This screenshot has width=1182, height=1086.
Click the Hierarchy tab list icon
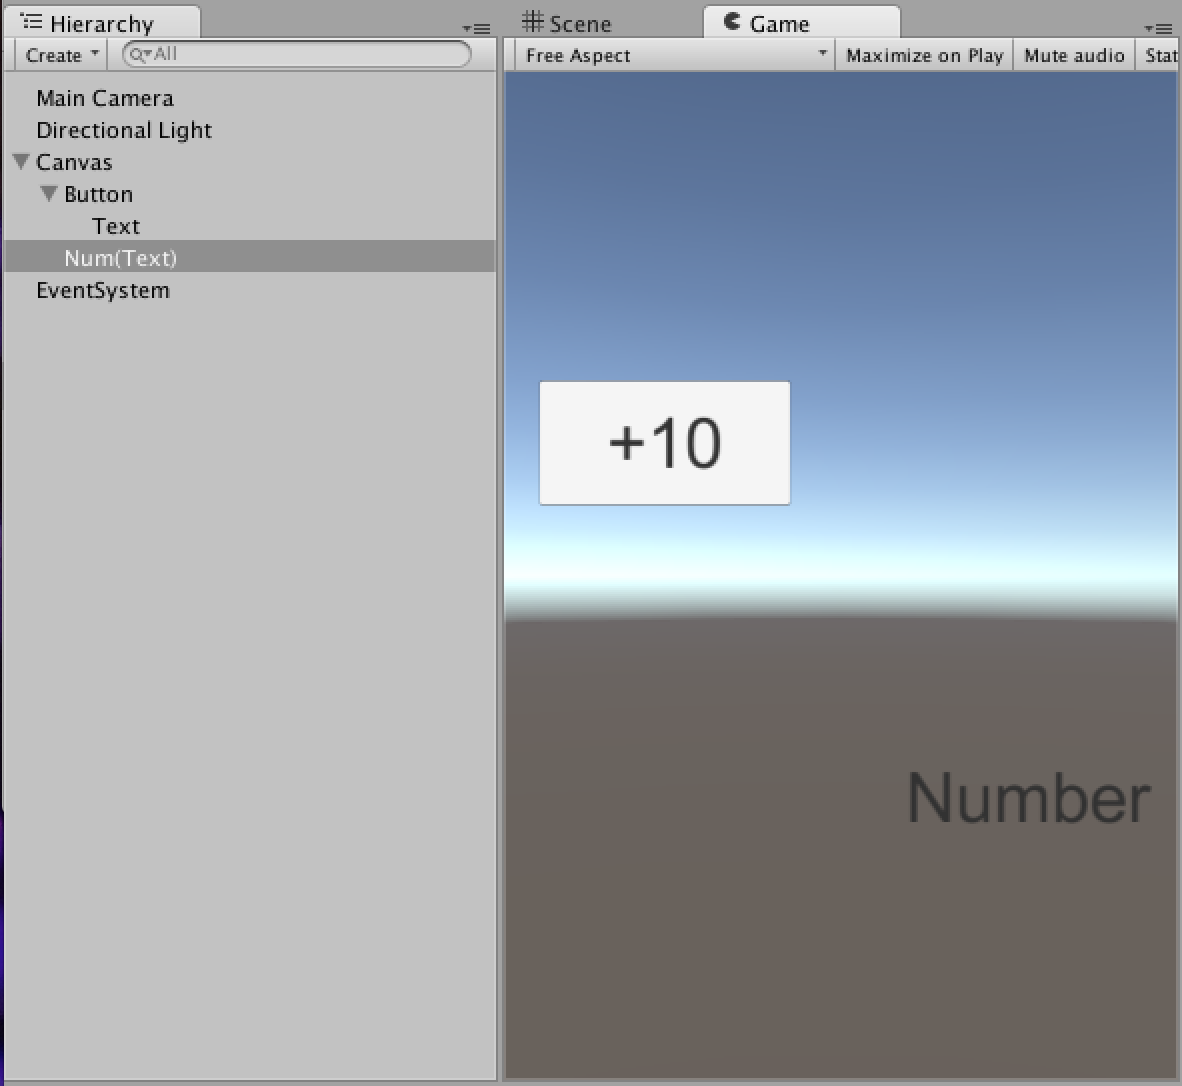coord(32,21)
